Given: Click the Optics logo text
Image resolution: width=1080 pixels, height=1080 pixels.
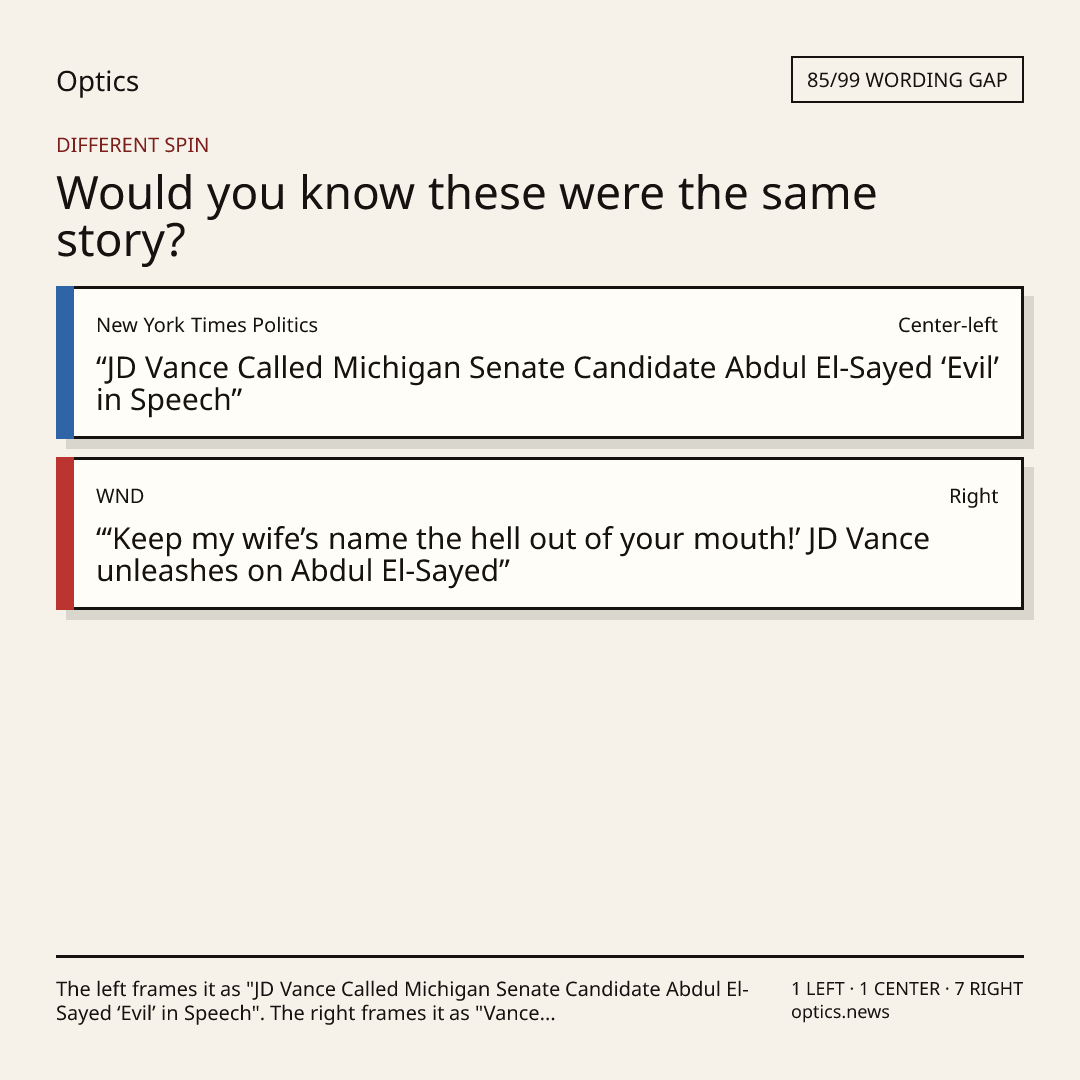Looking at the screenshot, I should (x=97, y=81).
